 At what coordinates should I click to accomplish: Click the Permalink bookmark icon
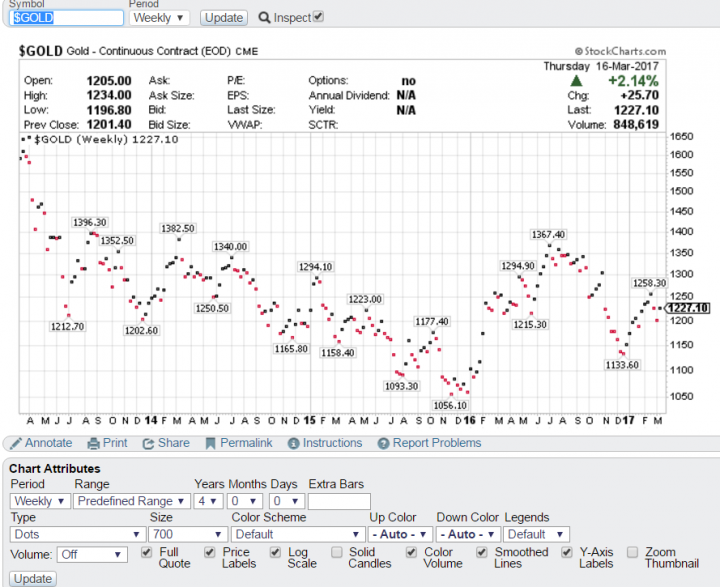click(x=211, y=443)
